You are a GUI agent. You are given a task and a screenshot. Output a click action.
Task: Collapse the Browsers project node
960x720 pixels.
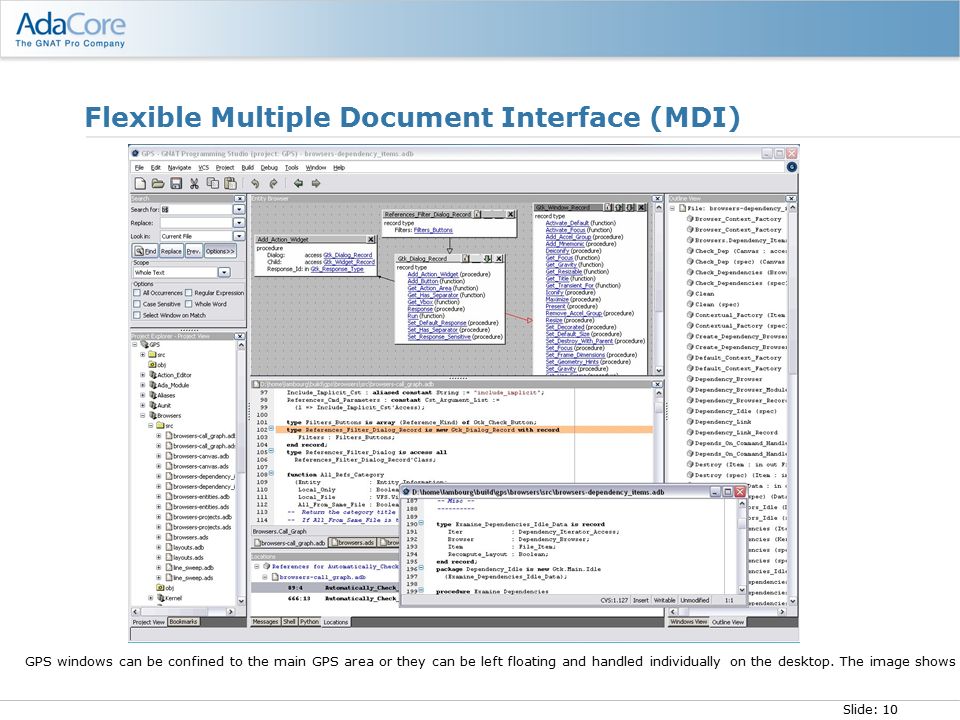(x=143, y=415)
